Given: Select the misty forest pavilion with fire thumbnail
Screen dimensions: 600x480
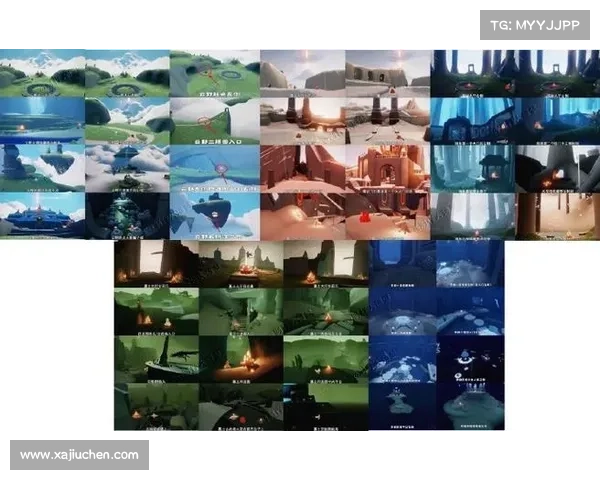Looking at the screenshot, I should 474,167.
